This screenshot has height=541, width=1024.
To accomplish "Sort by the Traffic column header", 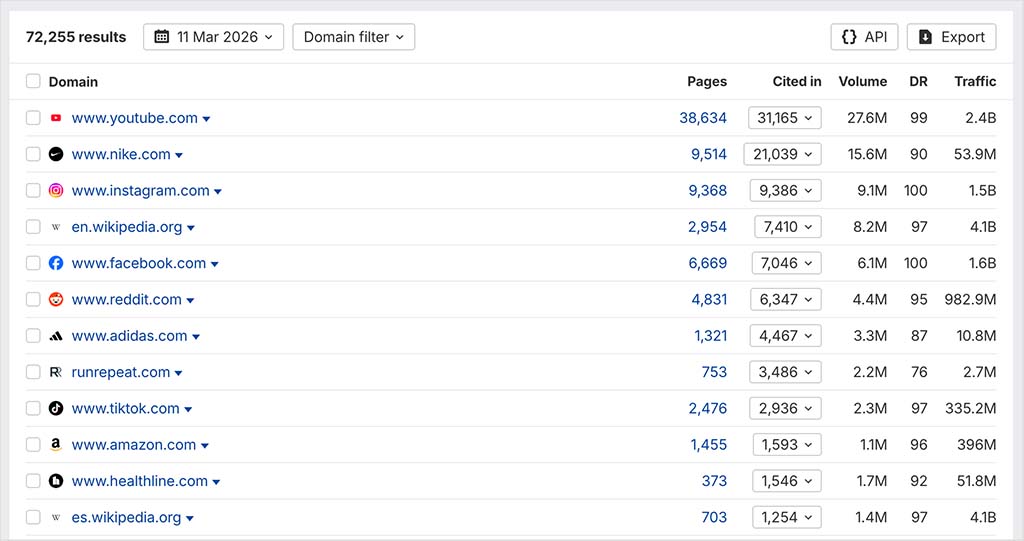I will point(975,81).
